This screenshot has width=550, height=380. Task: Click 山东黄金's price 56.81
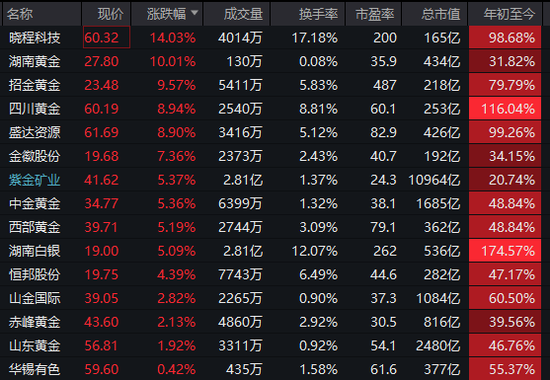click(x=101, y=346)
